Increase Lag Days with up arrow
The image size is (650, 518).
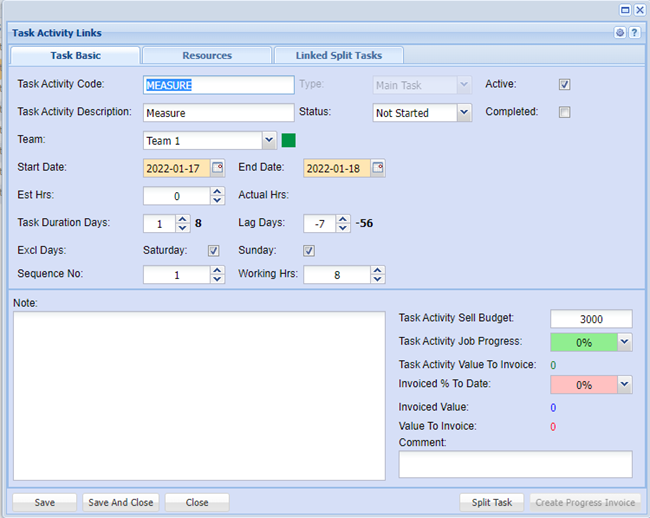tap(343, 219)
